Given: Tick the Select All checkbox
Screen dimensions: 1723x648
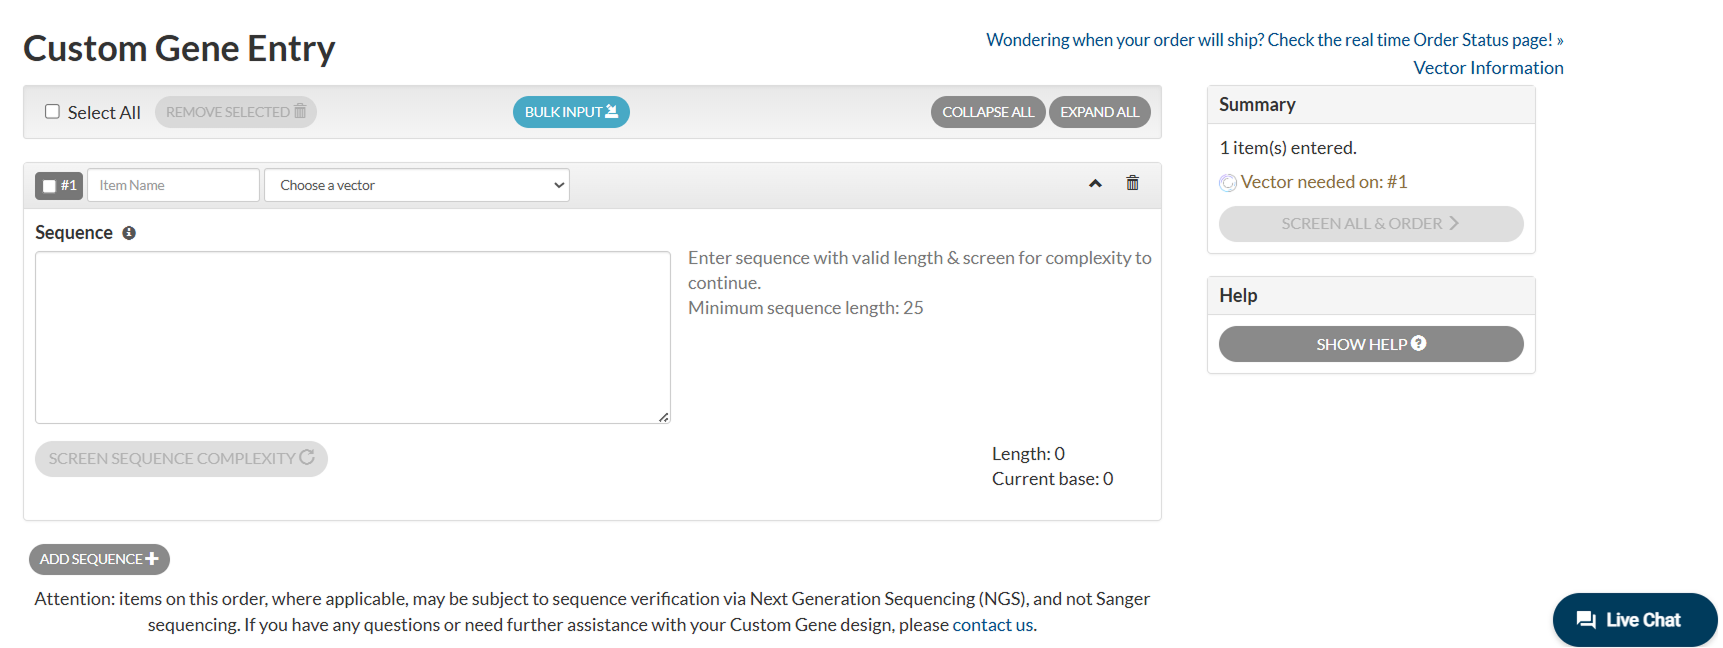Looking at the screenshot, I should [52, 112].
